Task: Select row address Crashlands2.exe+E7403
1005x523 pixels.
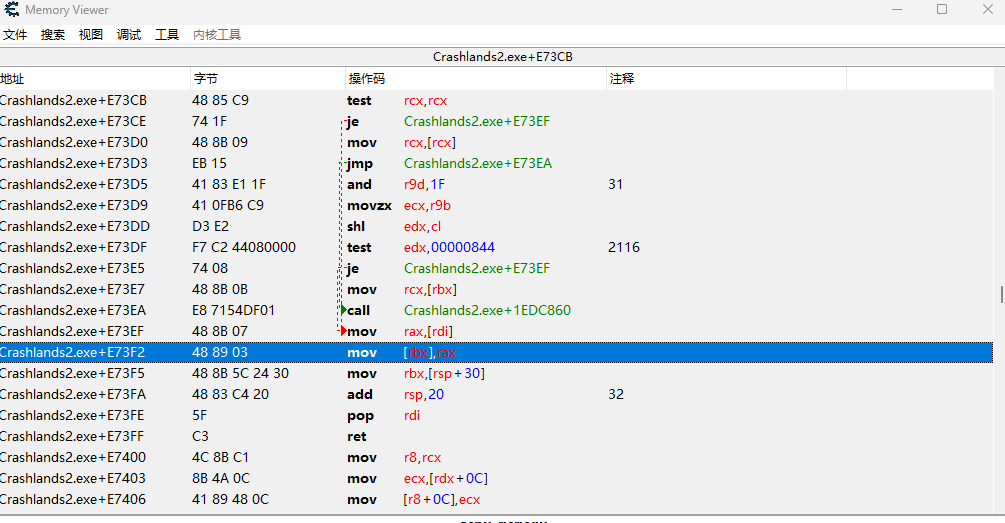Action: (73, 479)
